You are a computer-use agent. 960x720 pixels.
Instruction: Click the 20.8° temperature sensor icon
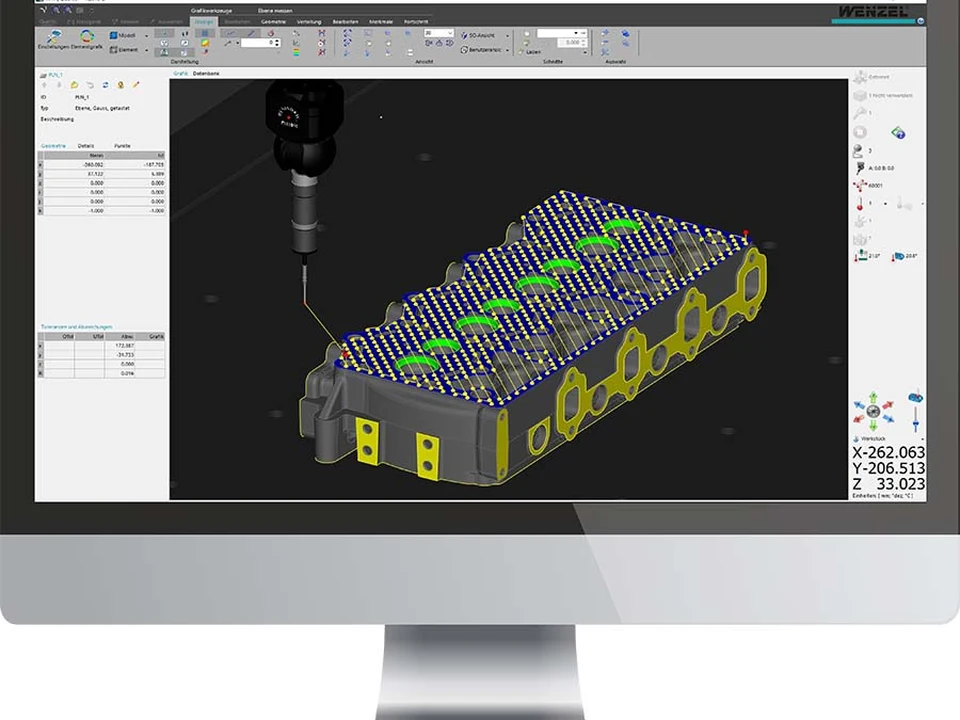[898, 256]
